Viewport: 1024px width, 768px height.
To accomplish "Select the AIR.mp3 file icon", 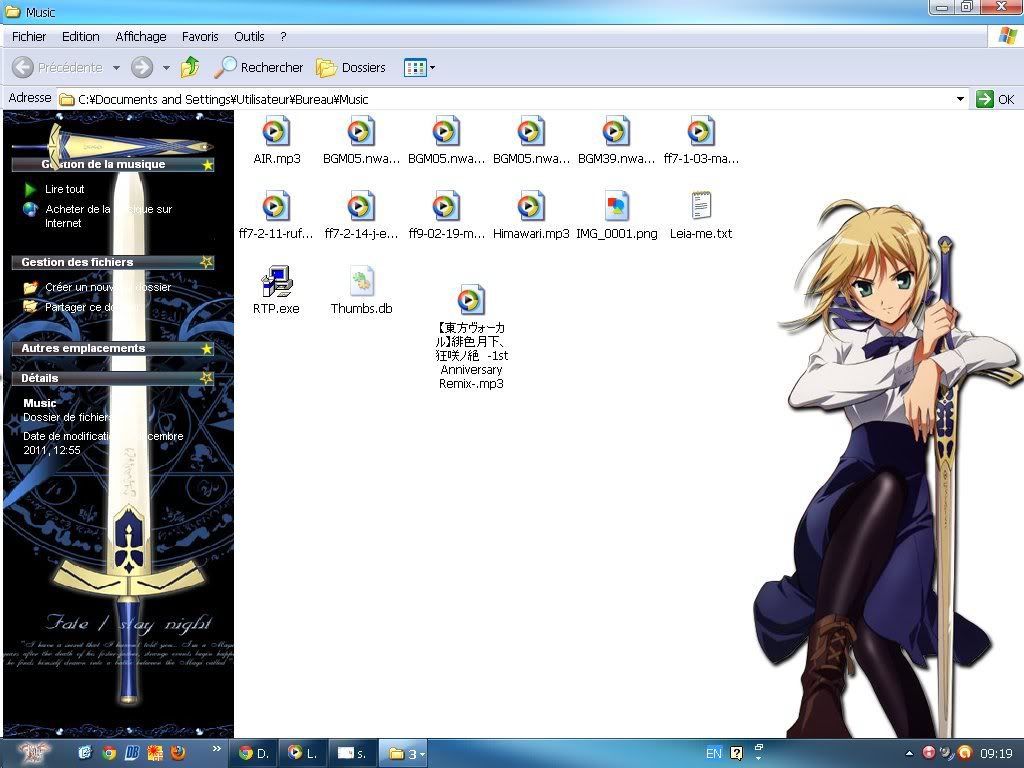I will tap(276, 131).
